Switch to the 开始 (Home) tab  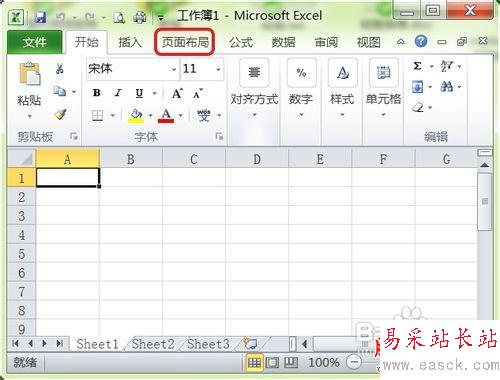86,42
